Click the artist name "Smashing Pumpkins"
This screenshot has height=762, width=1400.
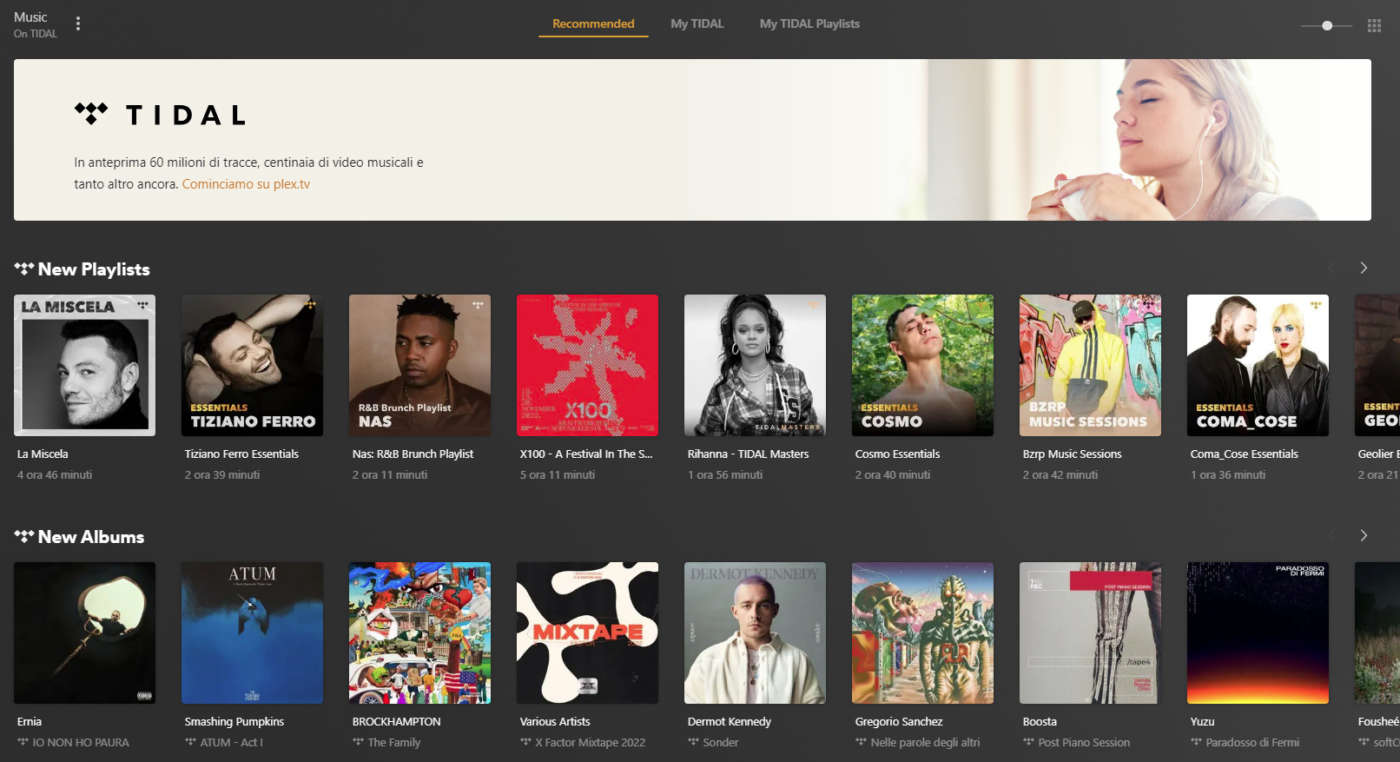pyautogui.click(x=235, y=721)
